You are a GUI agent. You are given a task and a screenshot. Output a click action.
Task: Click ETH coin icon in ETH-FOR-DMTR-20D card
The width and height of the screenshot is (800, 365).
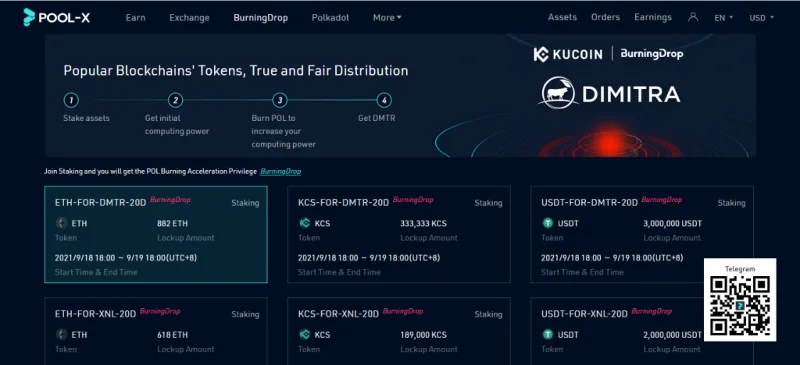point(61,223)
